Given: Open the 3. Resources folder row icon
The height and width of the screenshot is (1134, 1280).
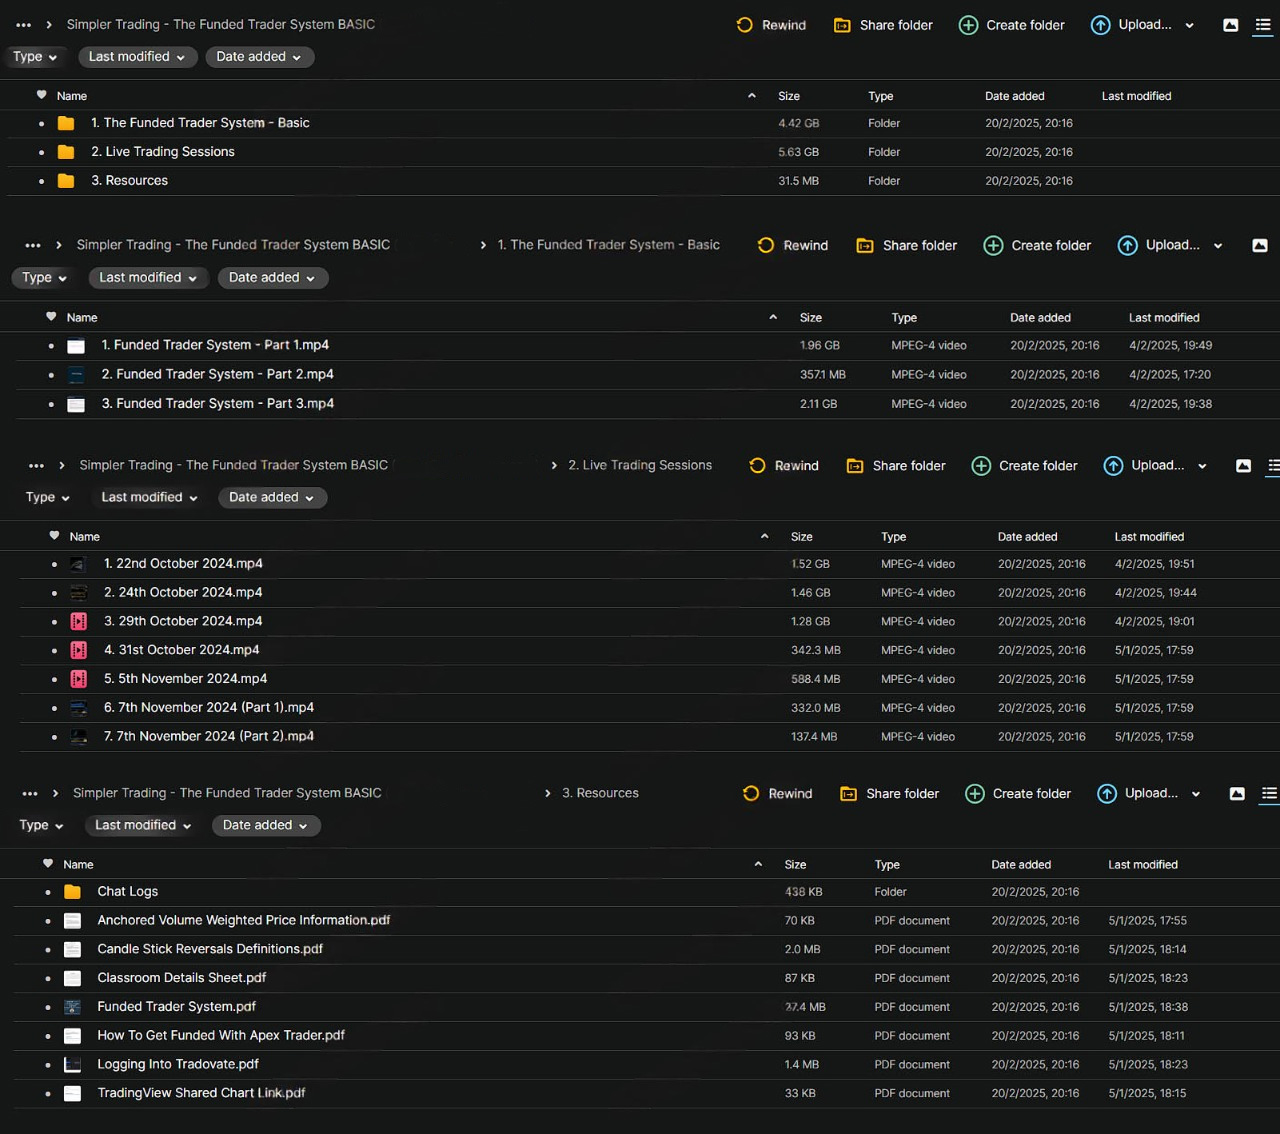Looking at the screenshot, I should 66,181.
